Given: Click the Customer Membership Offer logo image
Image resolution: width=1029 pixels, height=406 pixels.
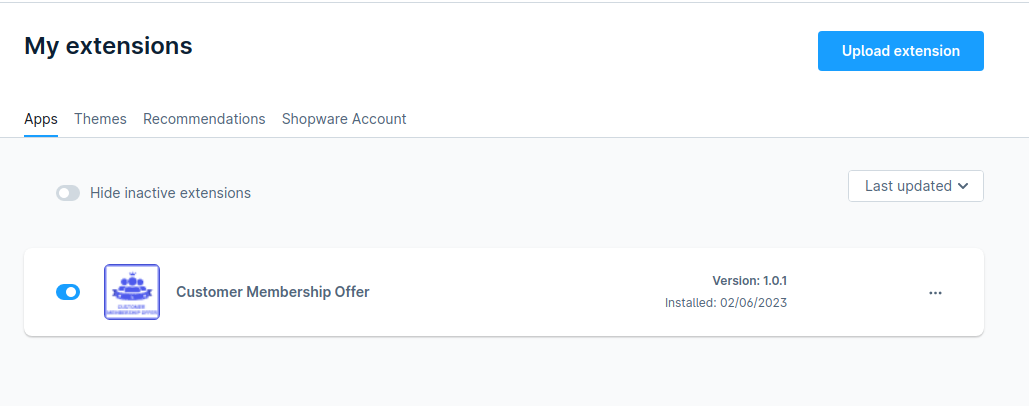Looking at the screenshot, I should [132, 292].
